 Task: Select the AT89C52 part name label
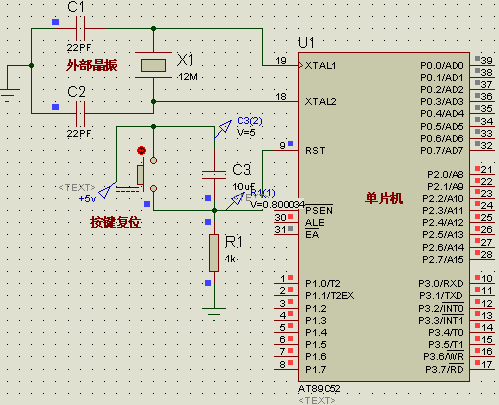319,389
